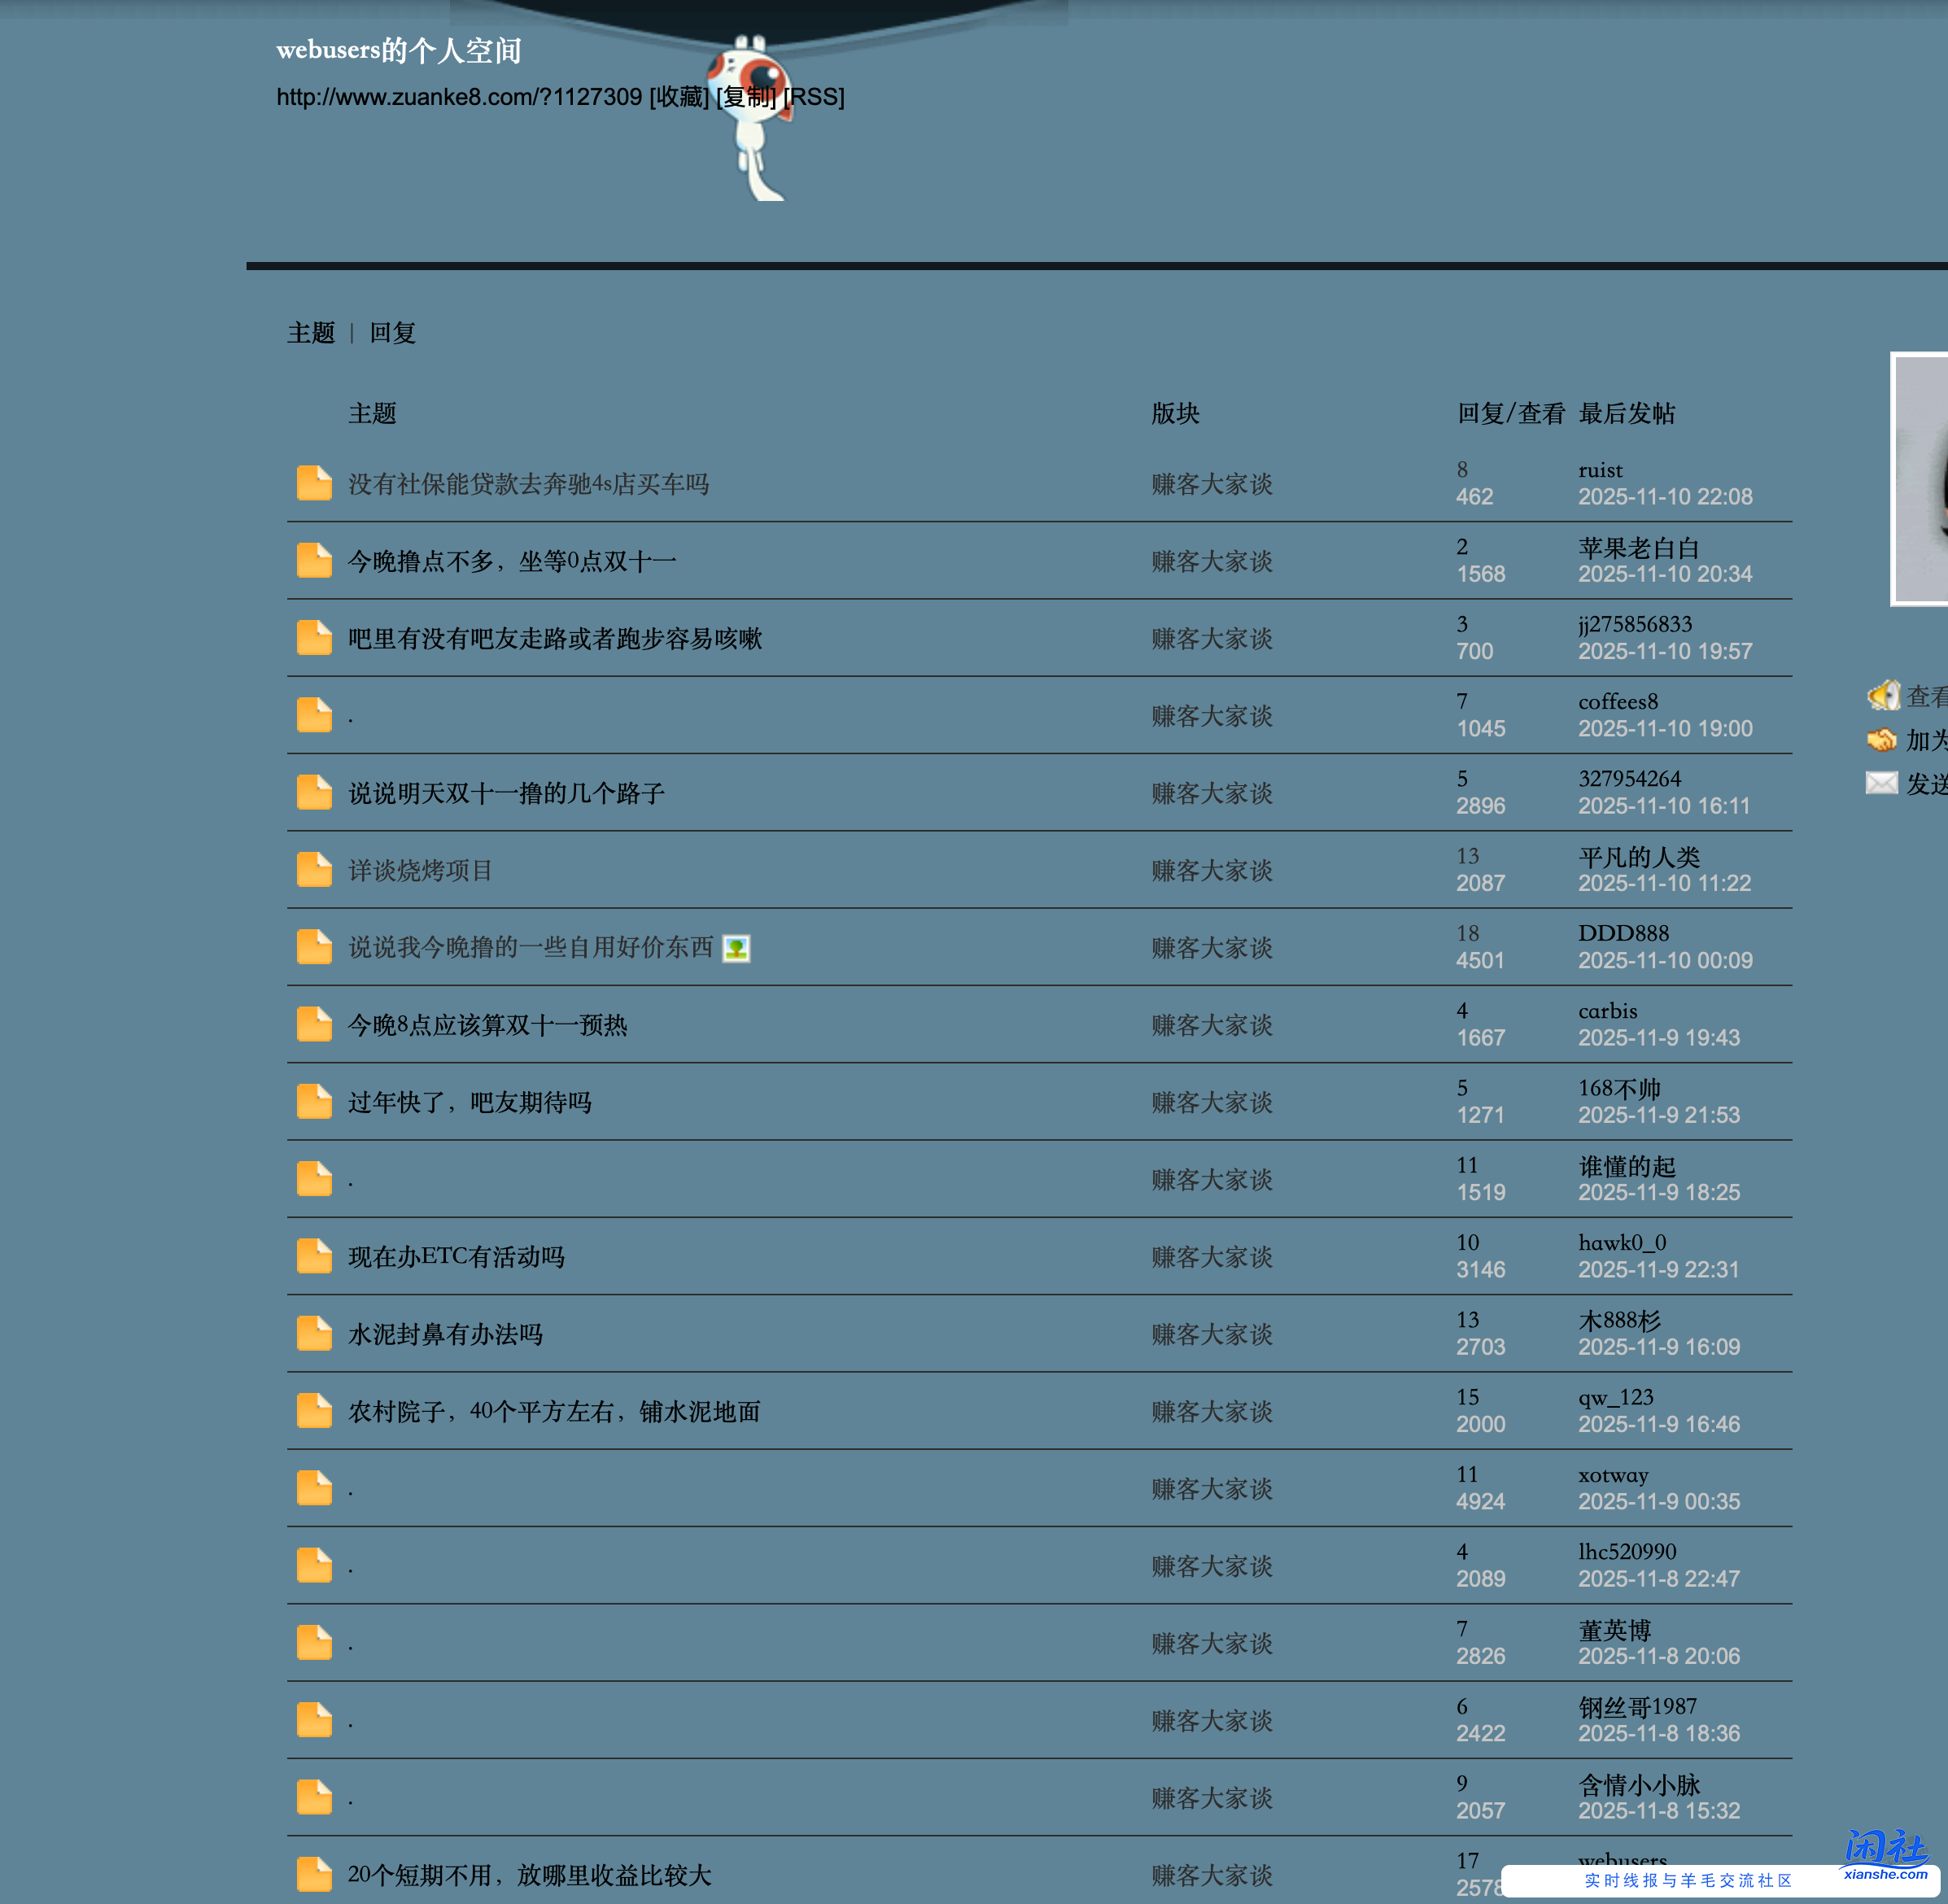Open the 赚客大家谈 forum section
This screenshot has height=1904, width=1948.
tap(1211, 485)
